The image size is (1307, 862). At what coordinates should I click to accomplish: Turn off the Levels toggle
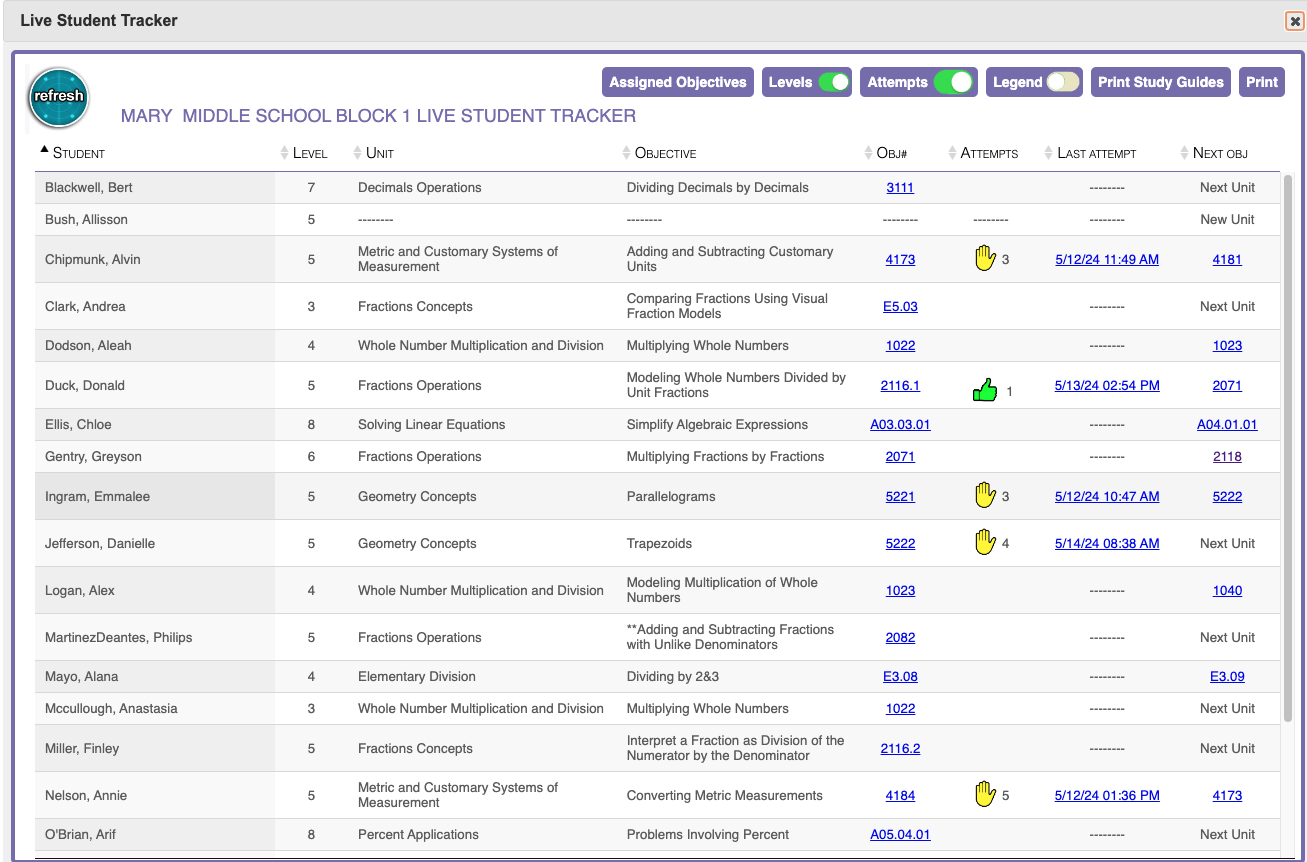coord(833,82)
